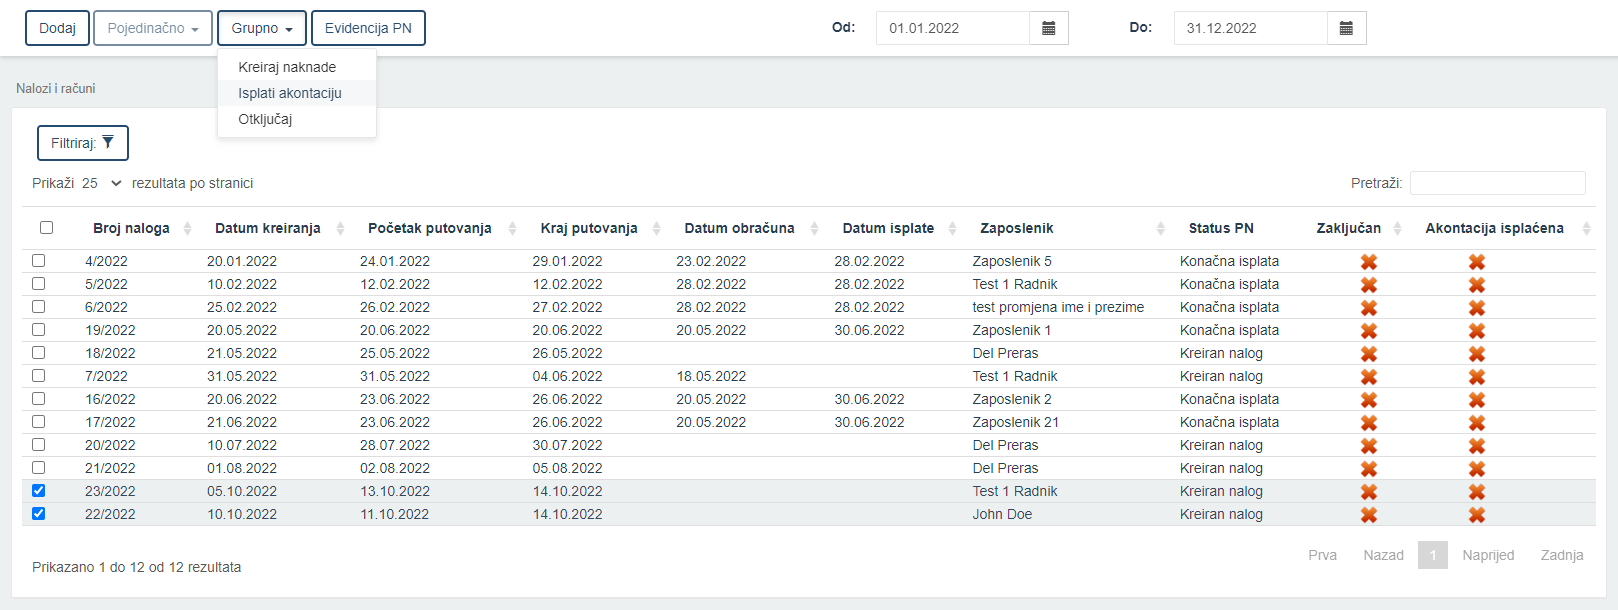Check the row checkbox for nalog 6/2022
This screenshot has height=610, width=1618.
38,307
